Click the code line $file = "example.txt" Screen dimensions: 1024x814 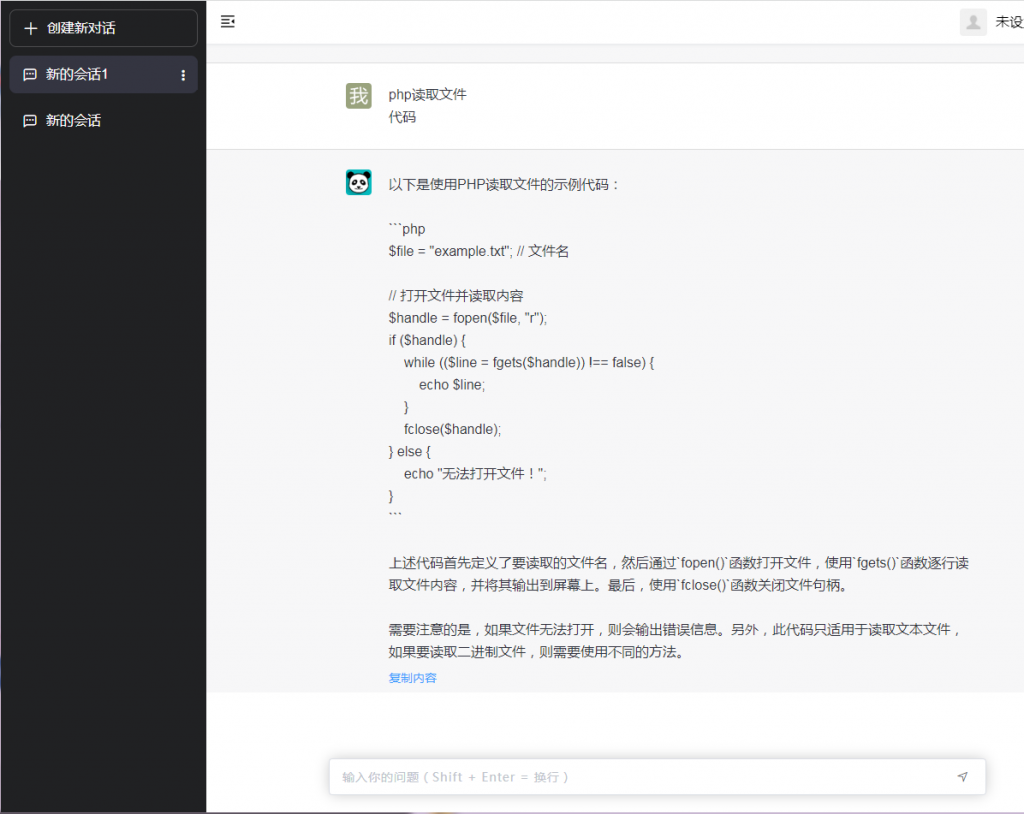coord(479,252)
